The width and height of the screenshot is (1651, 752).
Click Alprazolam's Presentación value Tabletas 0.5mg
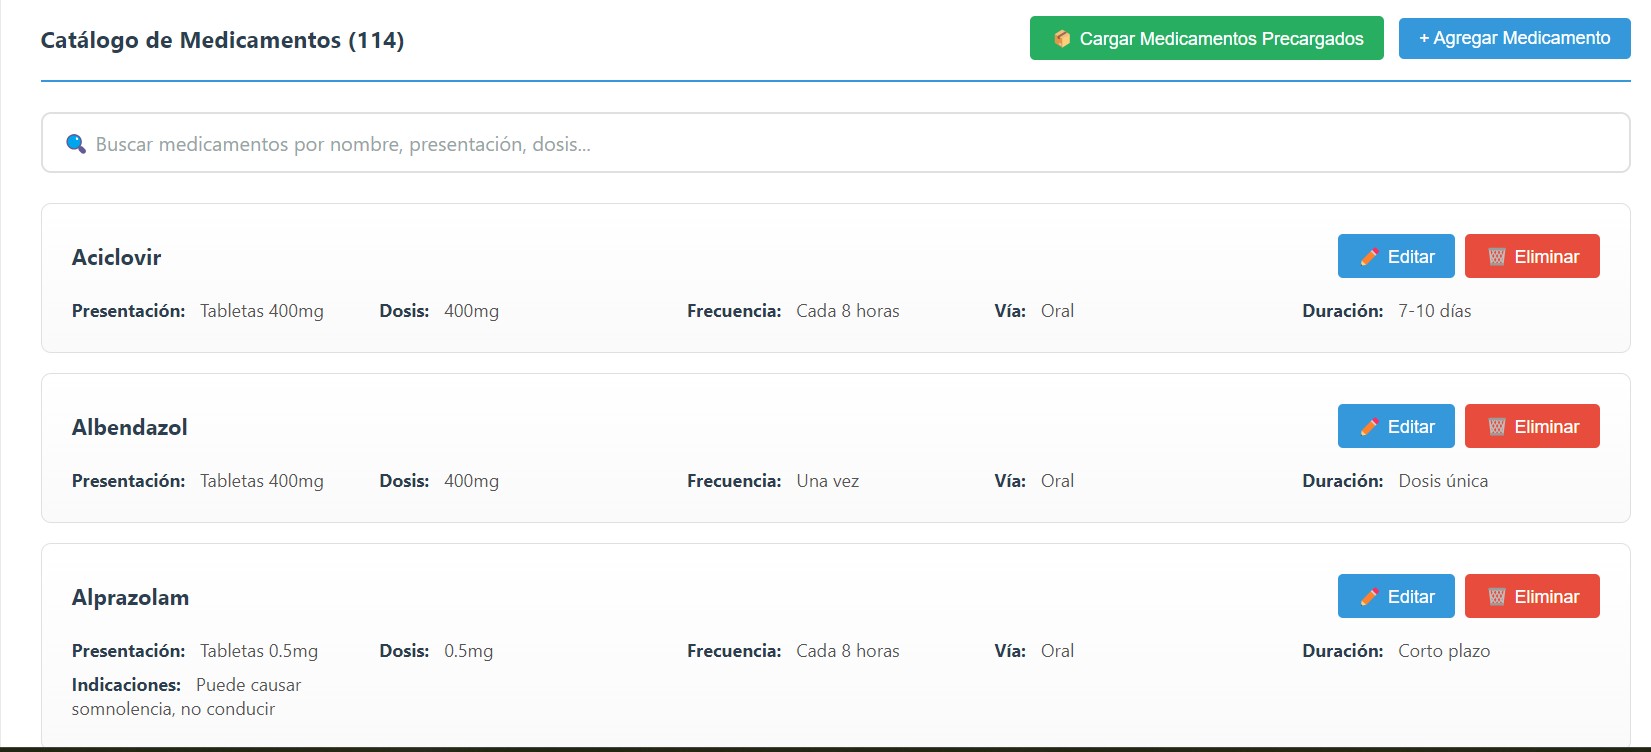259,651
